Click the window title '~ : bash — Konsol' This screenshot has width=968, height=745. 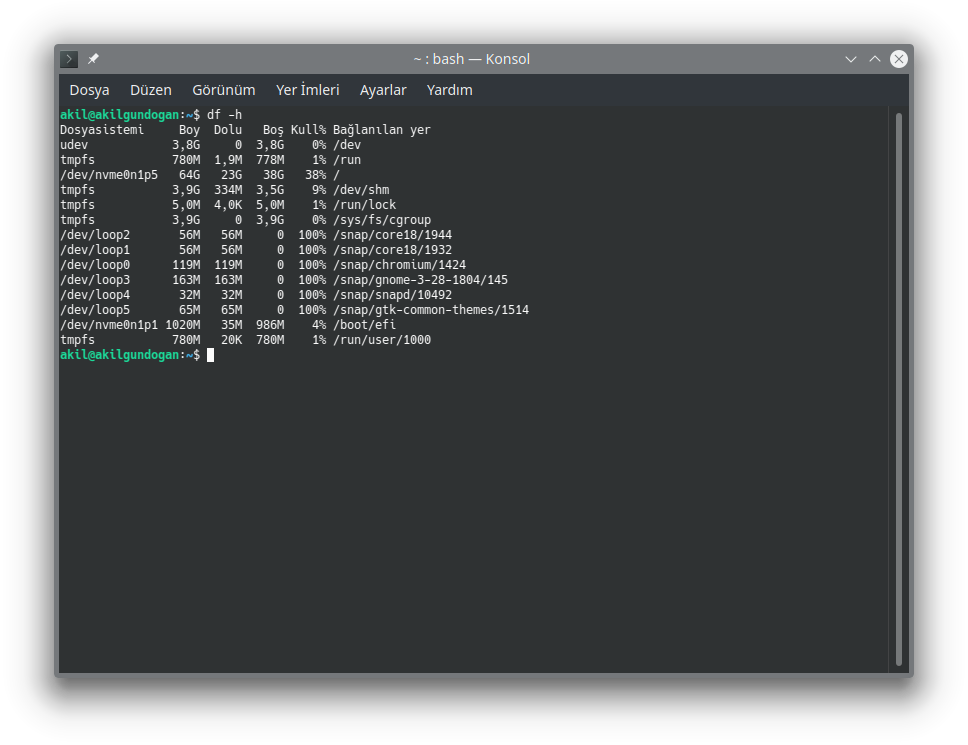click(472, 59)
